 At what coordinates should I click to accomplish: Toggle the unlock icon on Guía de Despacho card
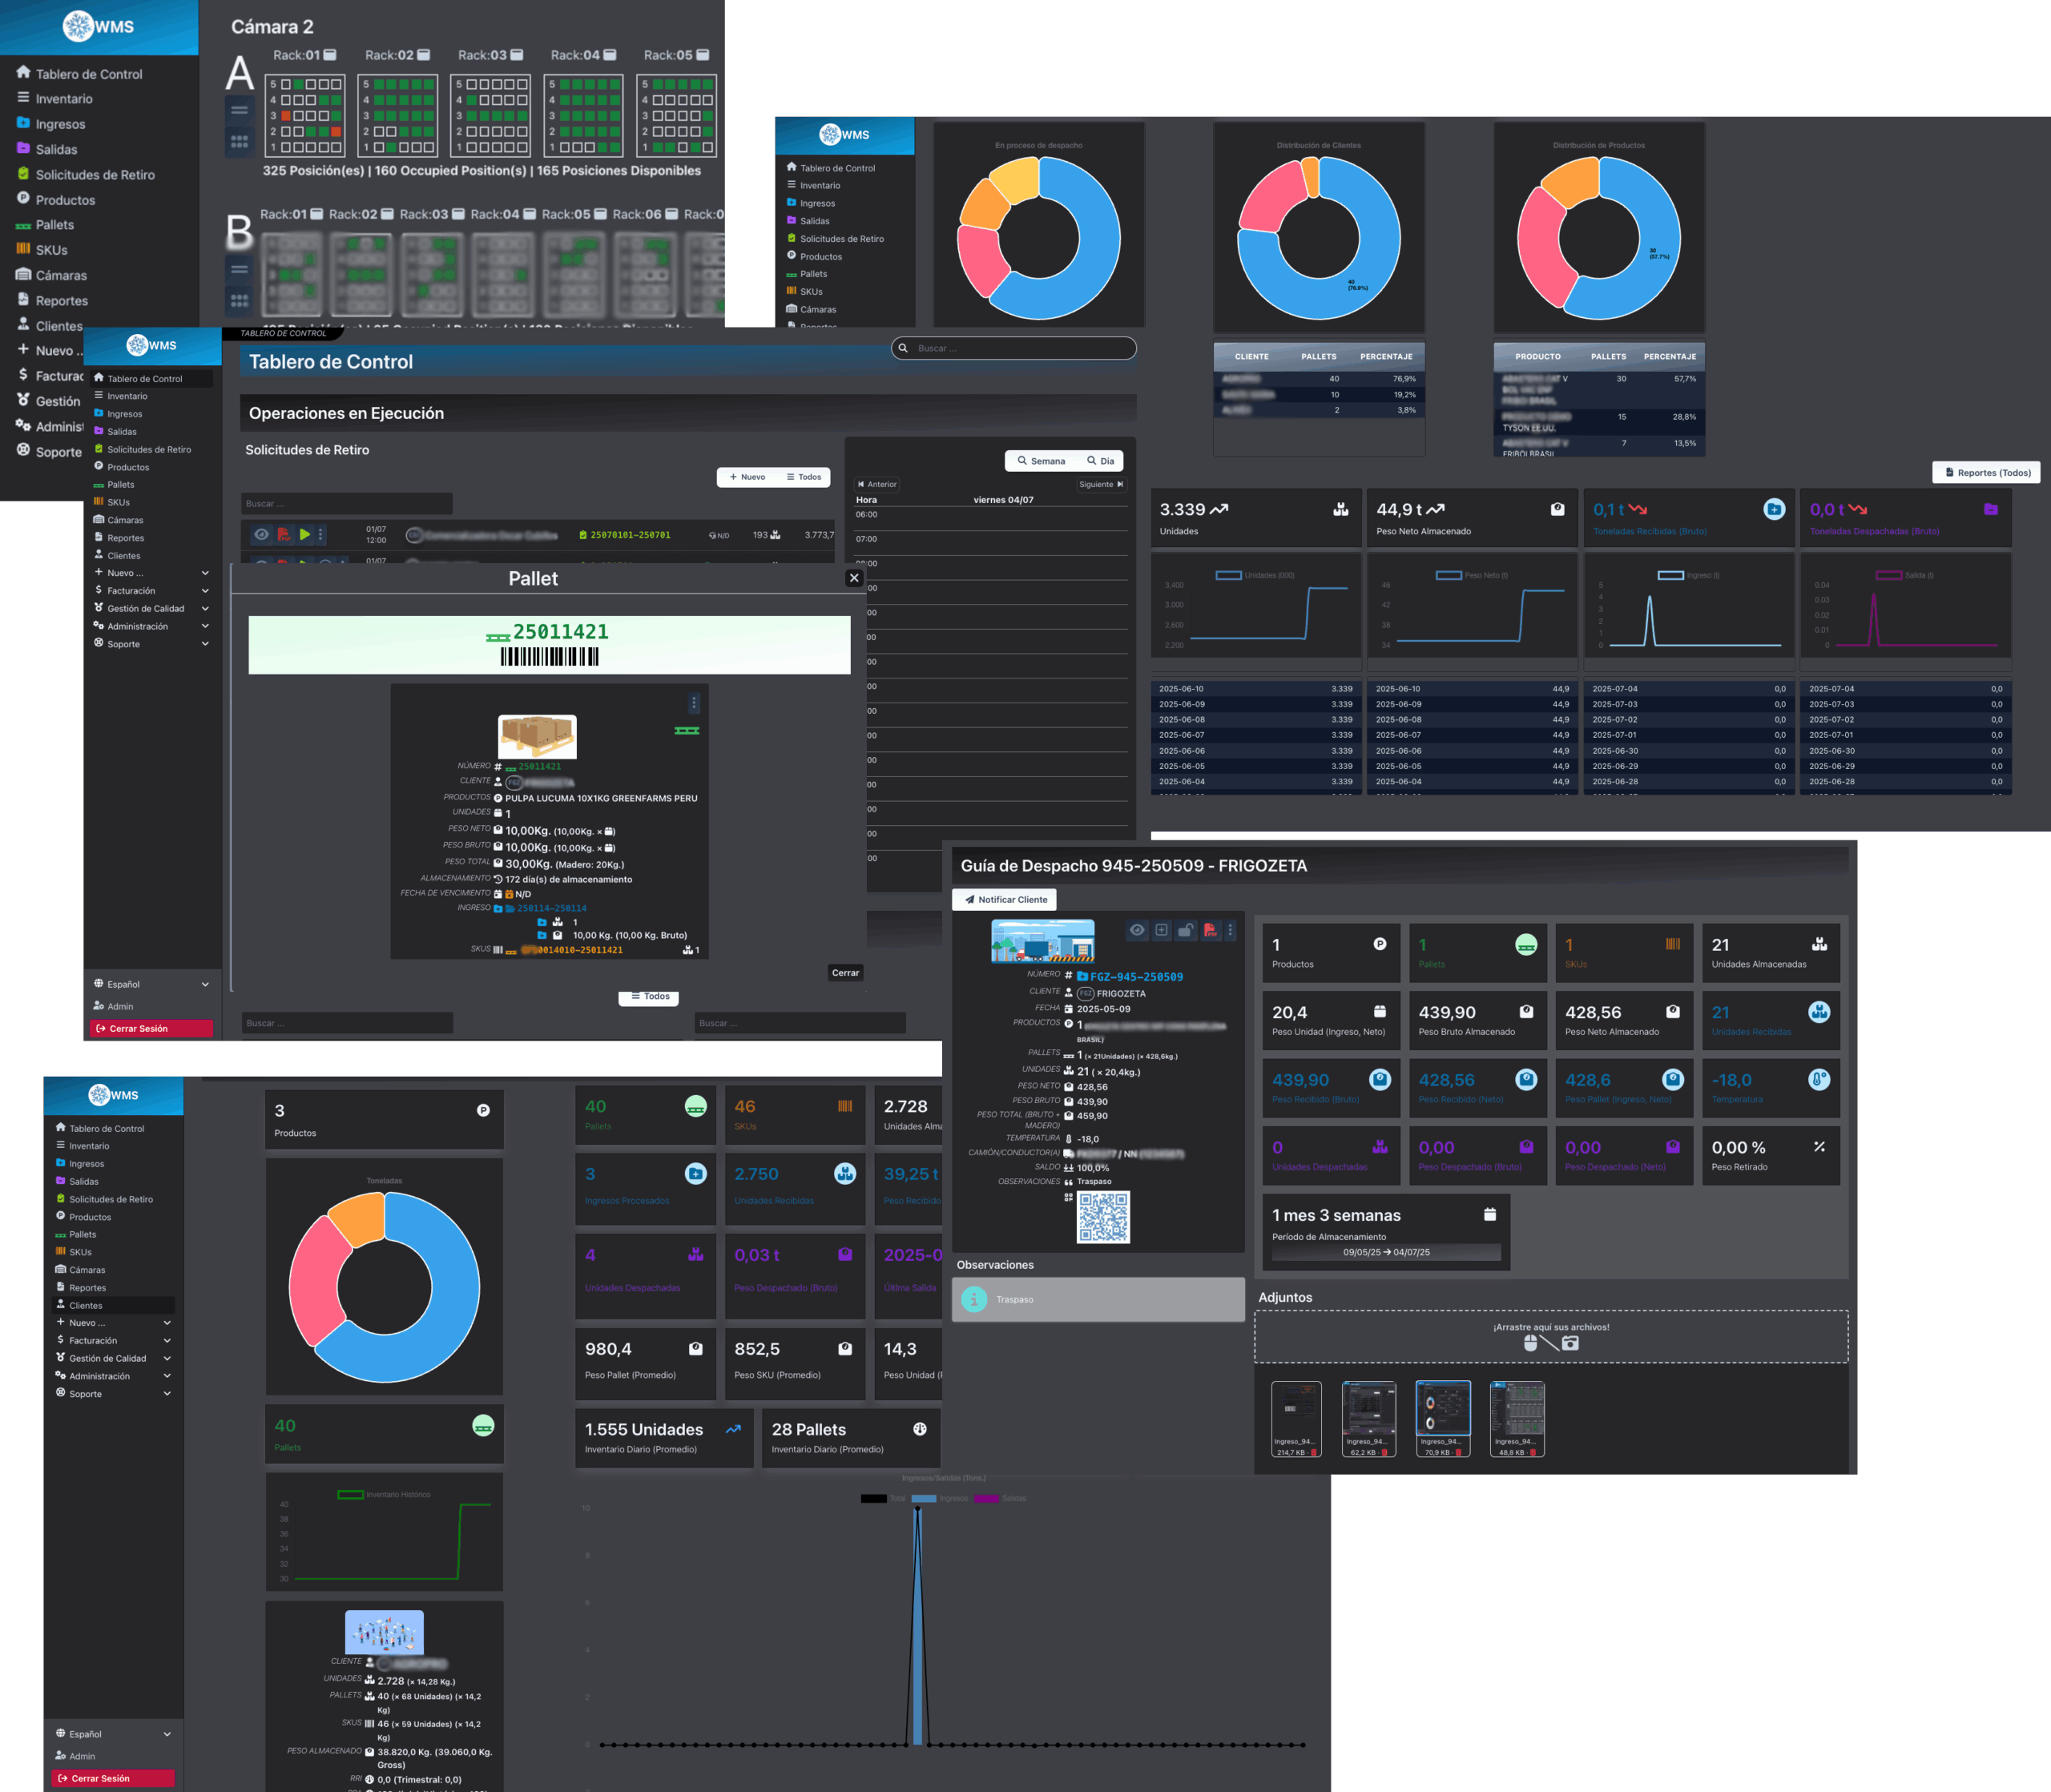click(1186, 930)
